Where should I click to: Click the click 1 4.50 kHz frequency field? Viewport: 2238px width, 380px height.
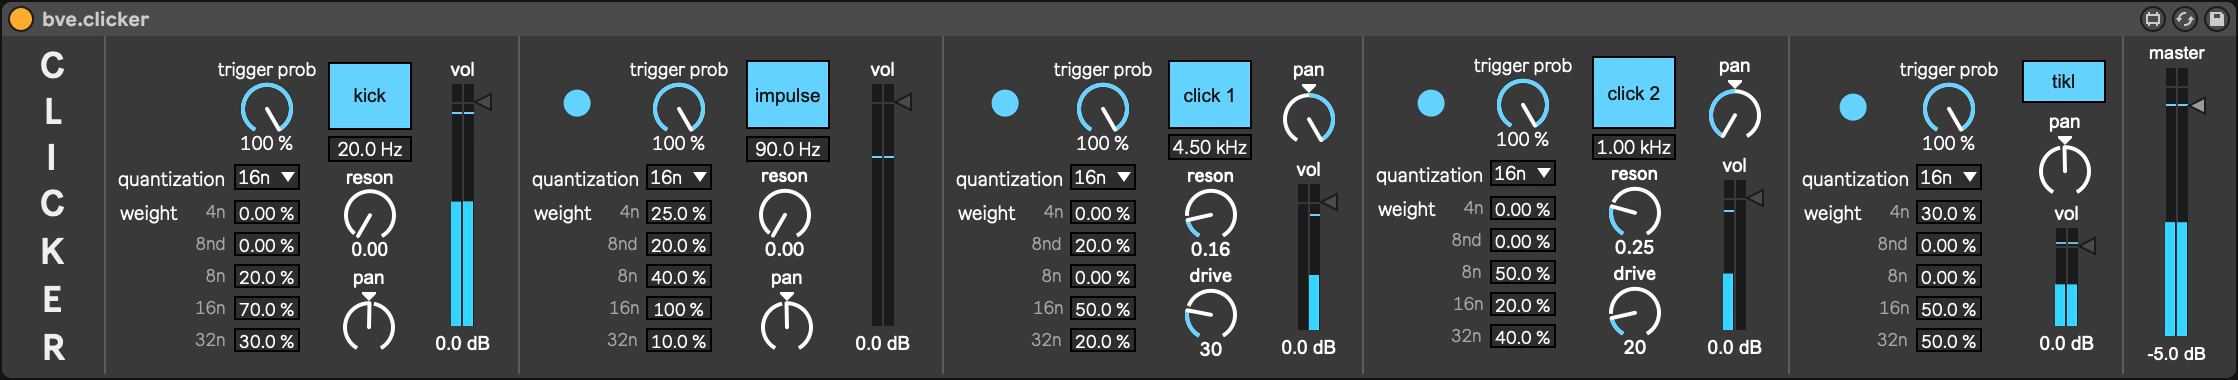1210,148
